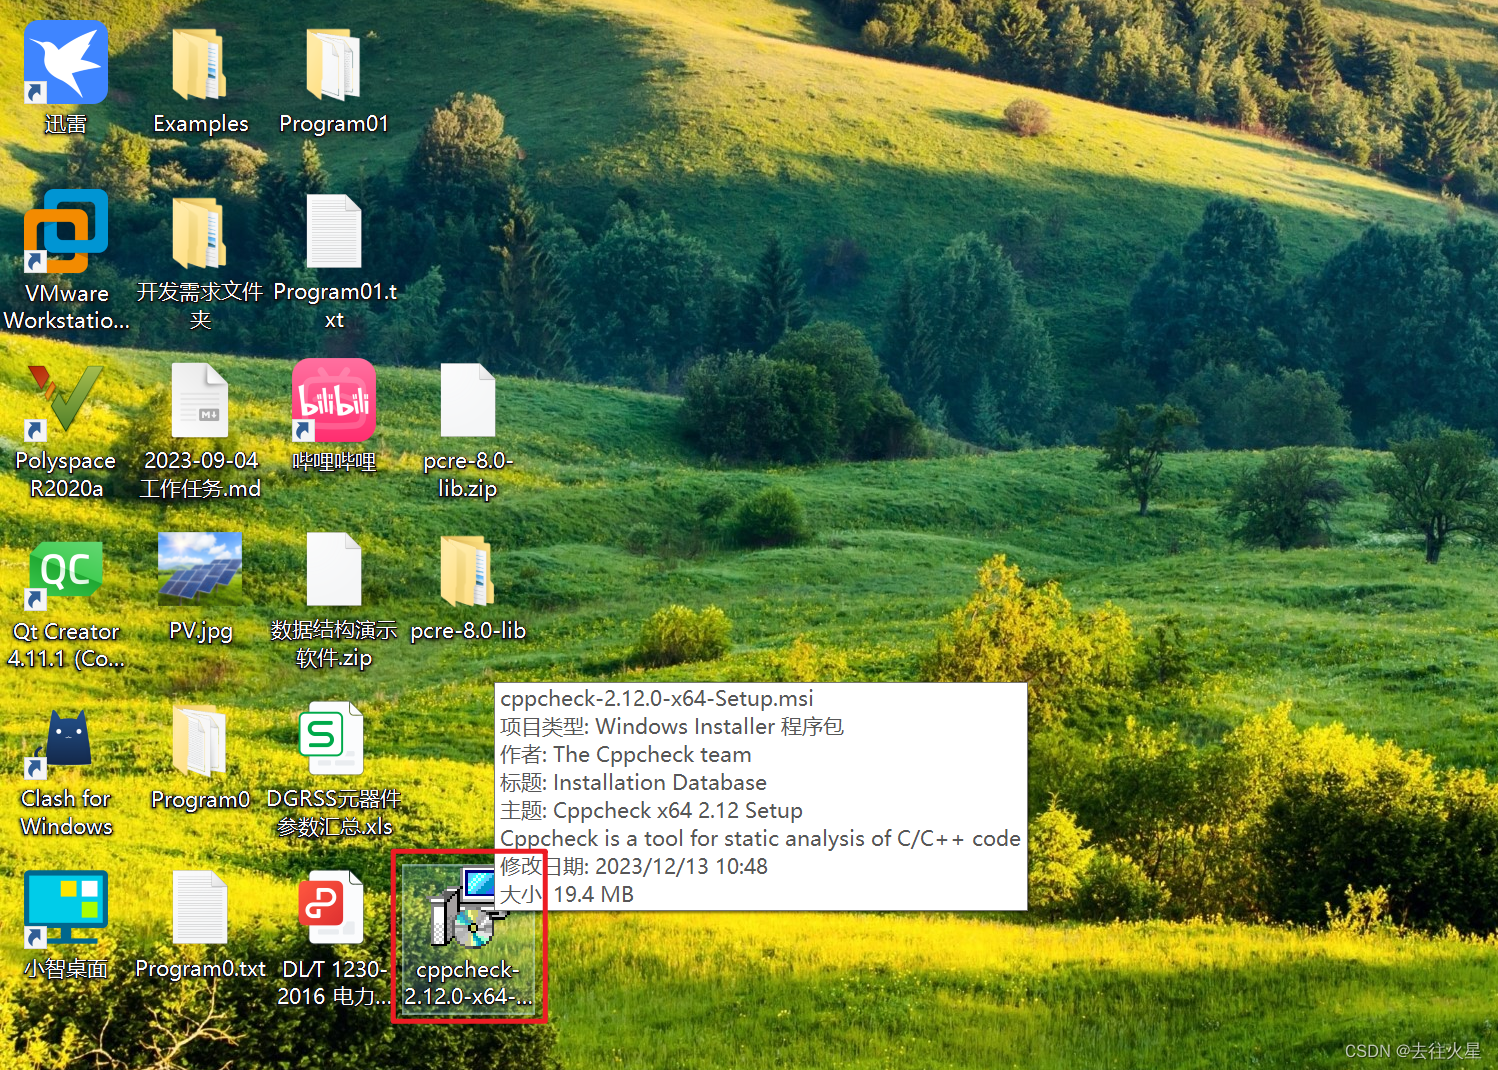Select the DGRSS元器件参数汇总.xls spreadsheet icon

pyautogui.click(x=332, y=738)
